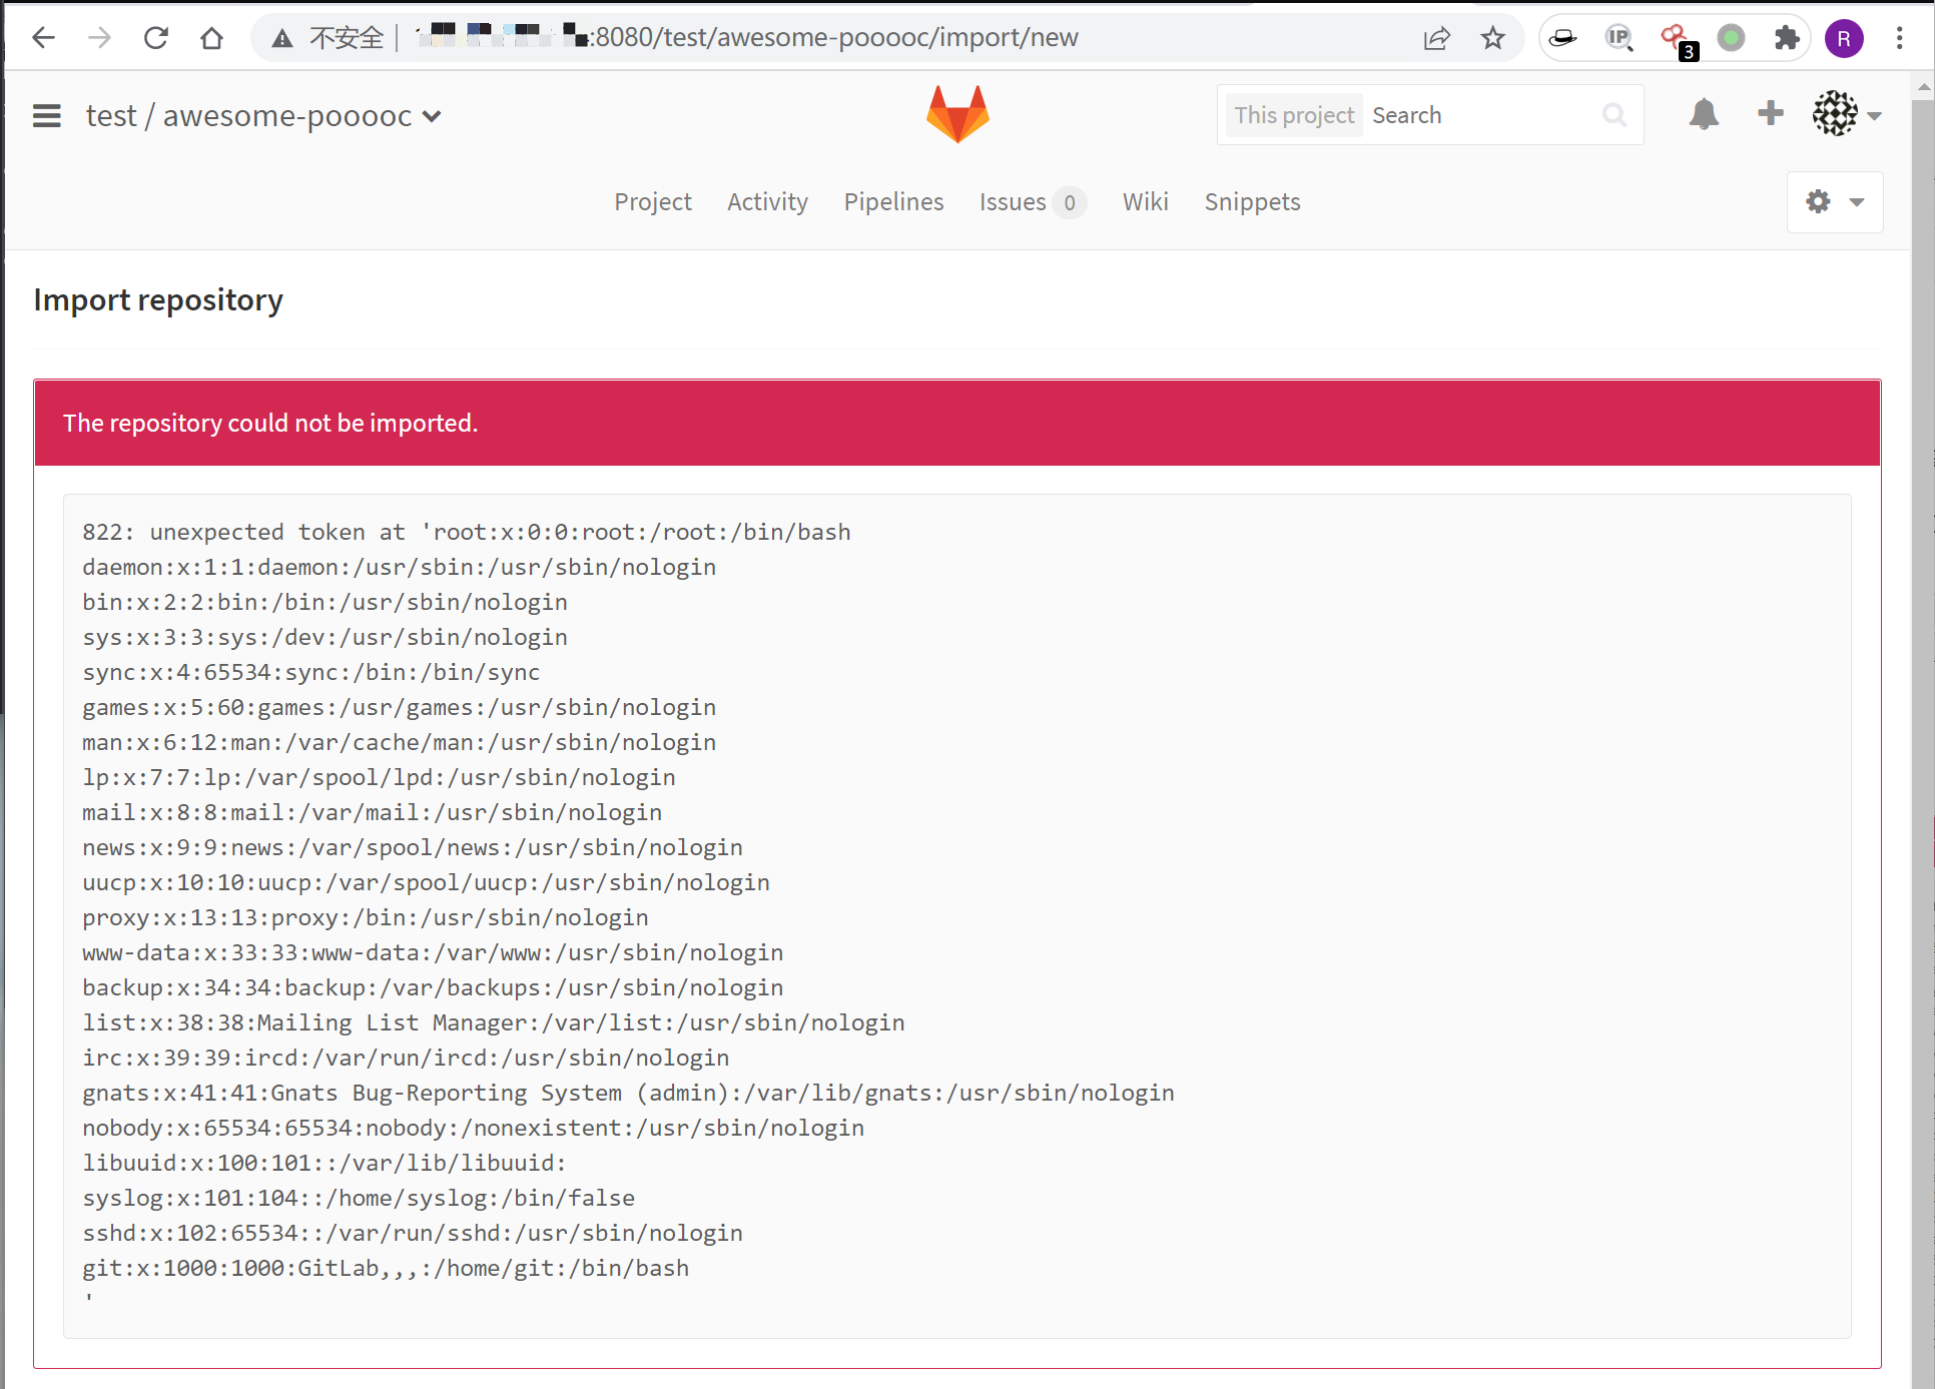Click the plus new project icon
This screenshot has height=1389, width=1935.
click(x=1770, y=114)
